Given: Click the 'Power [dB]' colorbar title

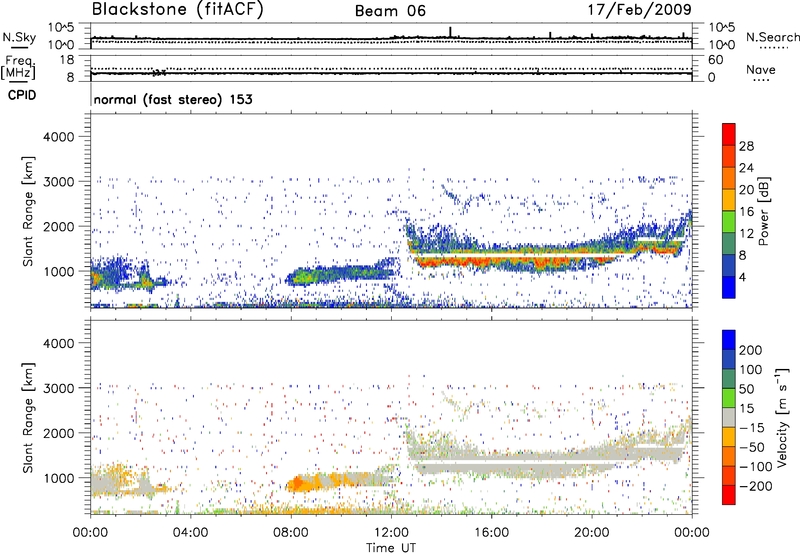Looking at the screenshot, I should pyautogui.click(x=763, y=211).
